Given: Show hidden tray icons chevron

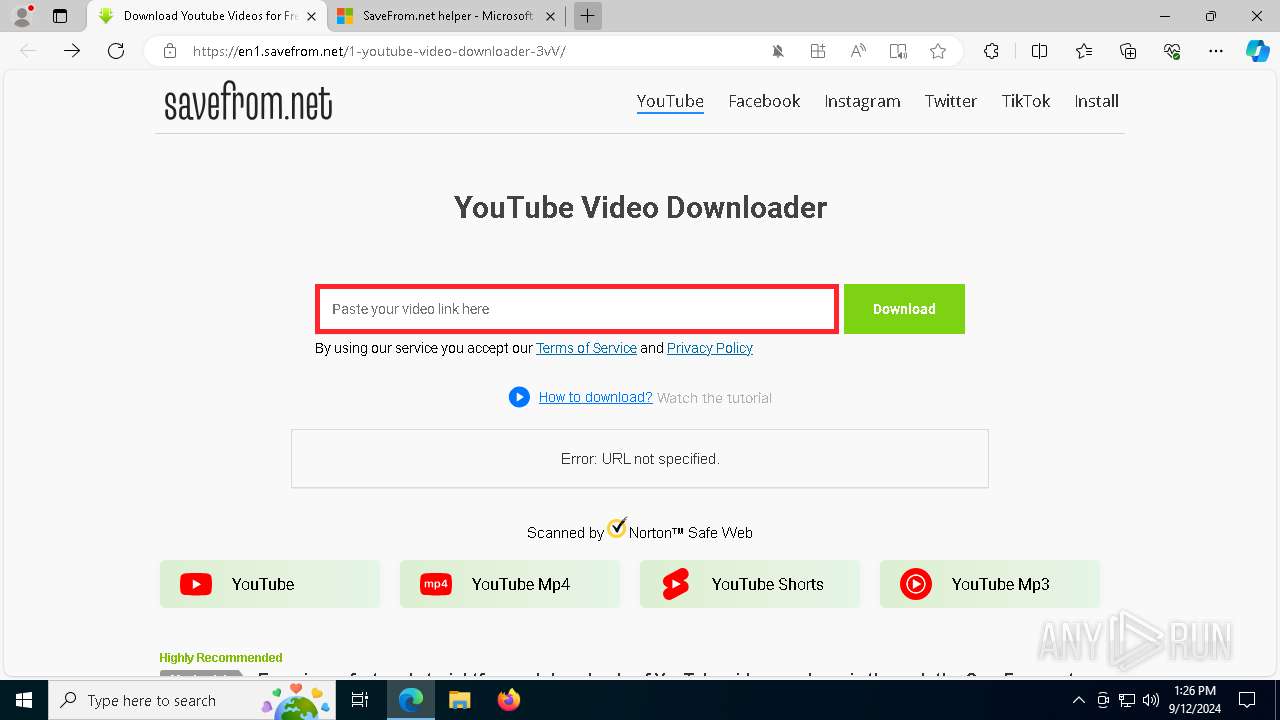Looking at the screenshot, I should [1079, 700].
